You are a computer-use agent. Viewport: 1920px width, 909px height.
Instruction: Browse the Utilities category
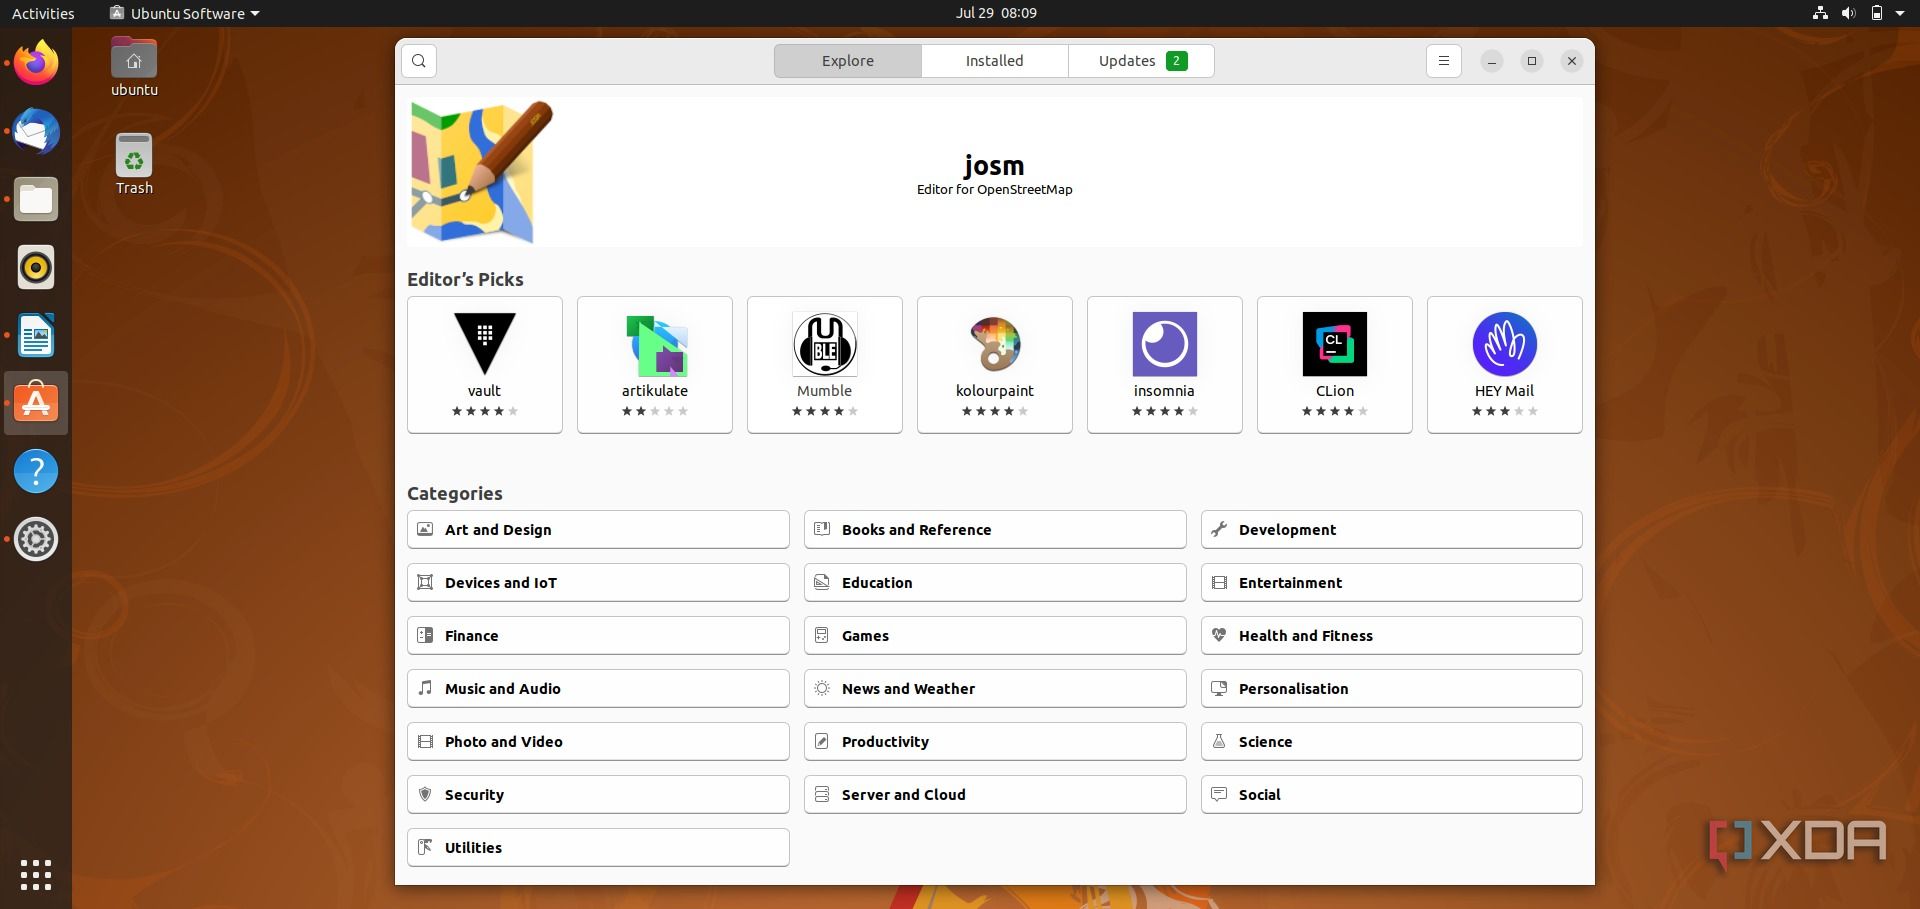pyautogui.click(x=598, y=848)
